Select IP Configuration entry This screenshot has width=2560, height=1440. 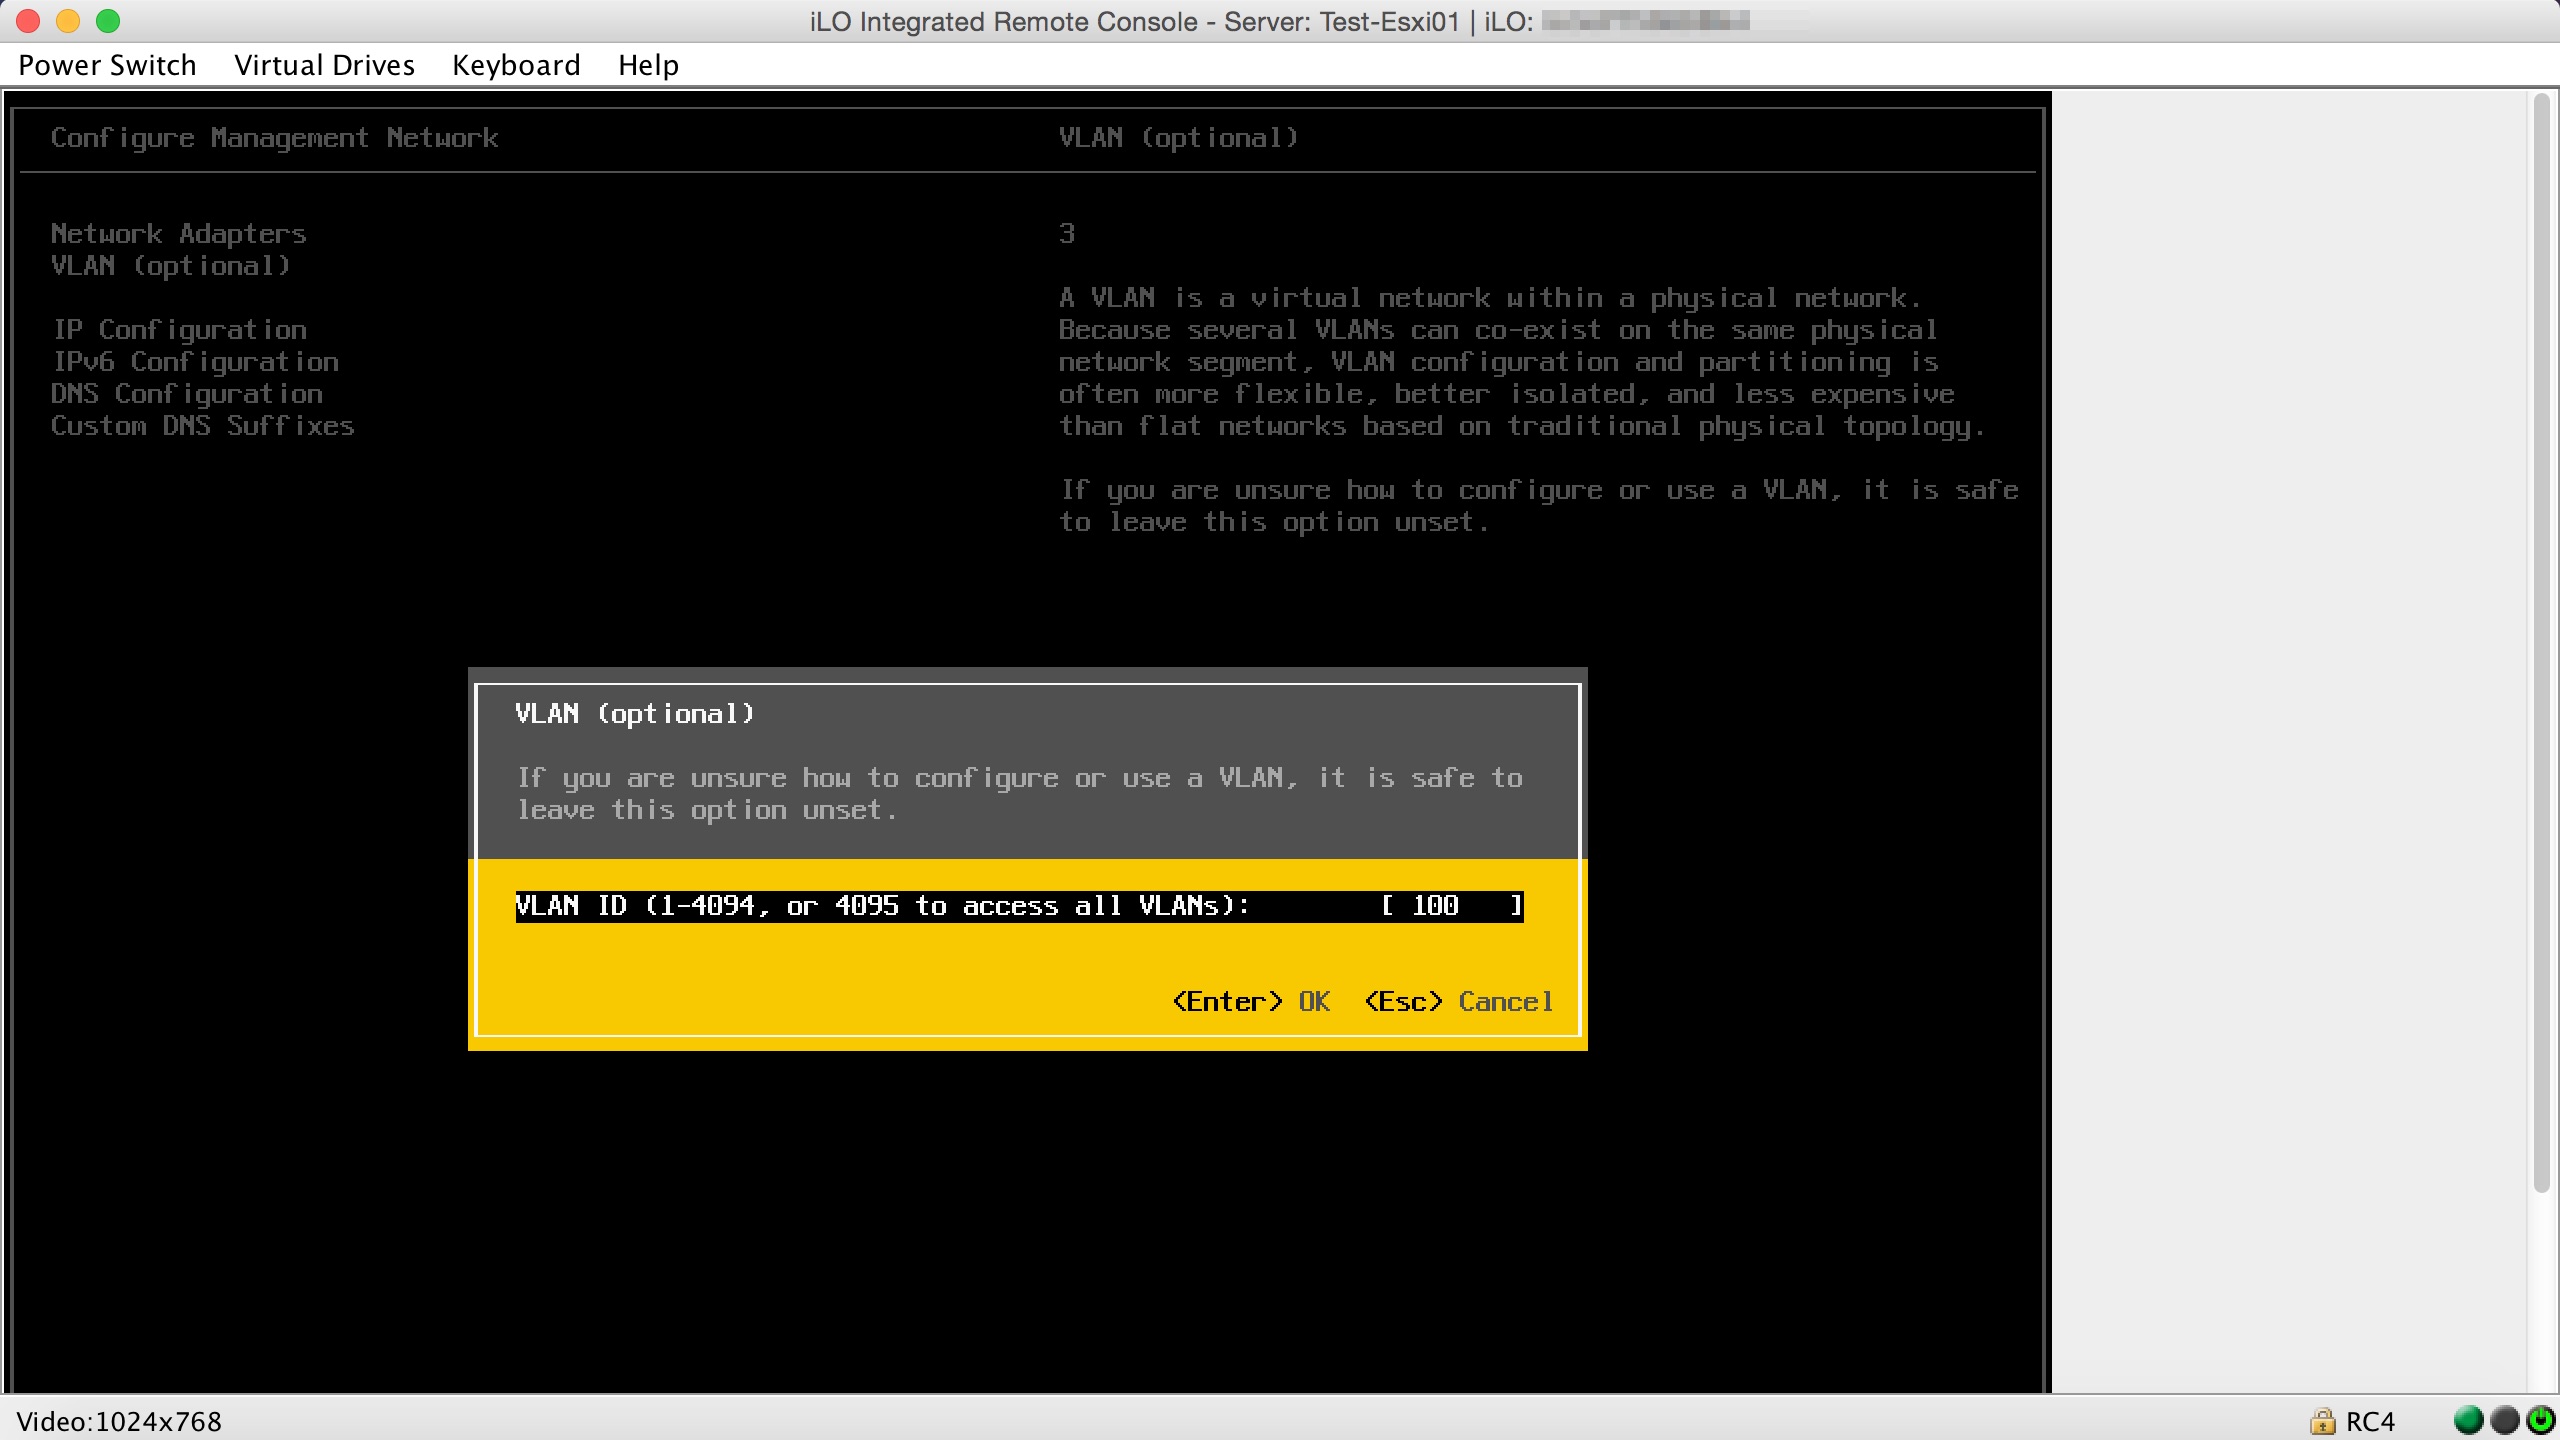[x=179, y=330]
